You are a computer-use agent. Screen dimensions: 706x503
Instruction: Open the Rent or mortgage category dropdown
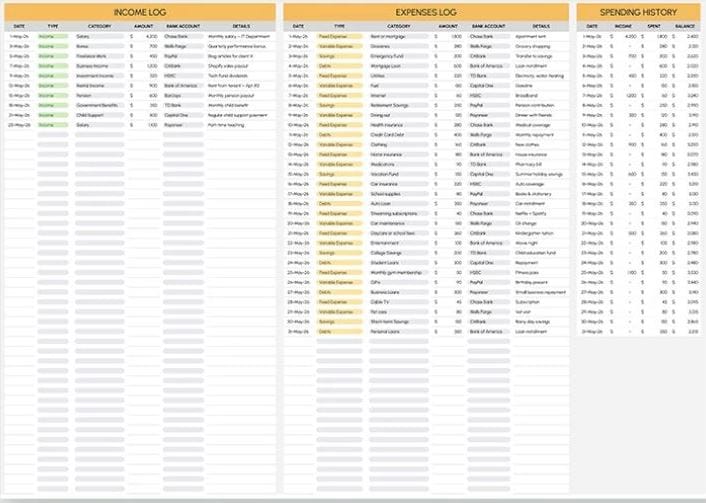tap(399, 36)
